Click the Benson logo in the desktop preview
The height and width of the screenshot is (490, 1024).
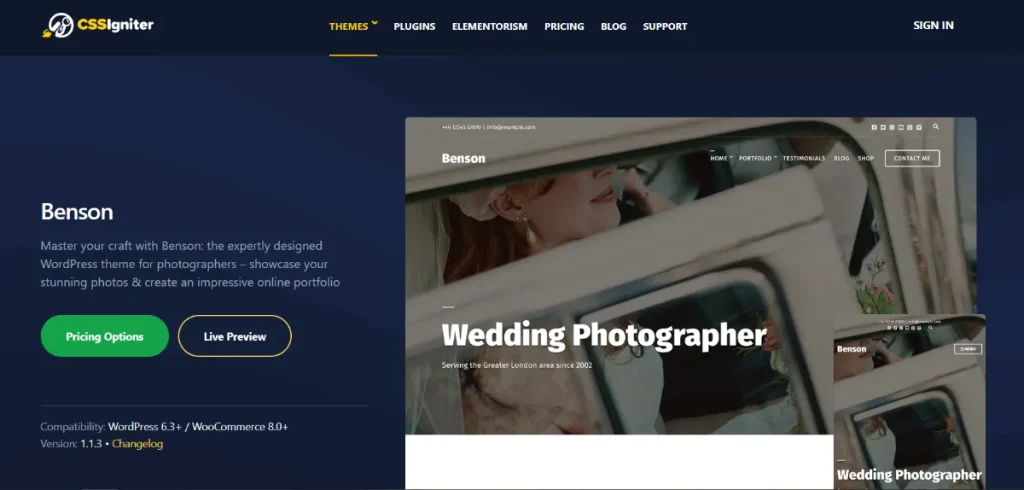pos(463,158)
